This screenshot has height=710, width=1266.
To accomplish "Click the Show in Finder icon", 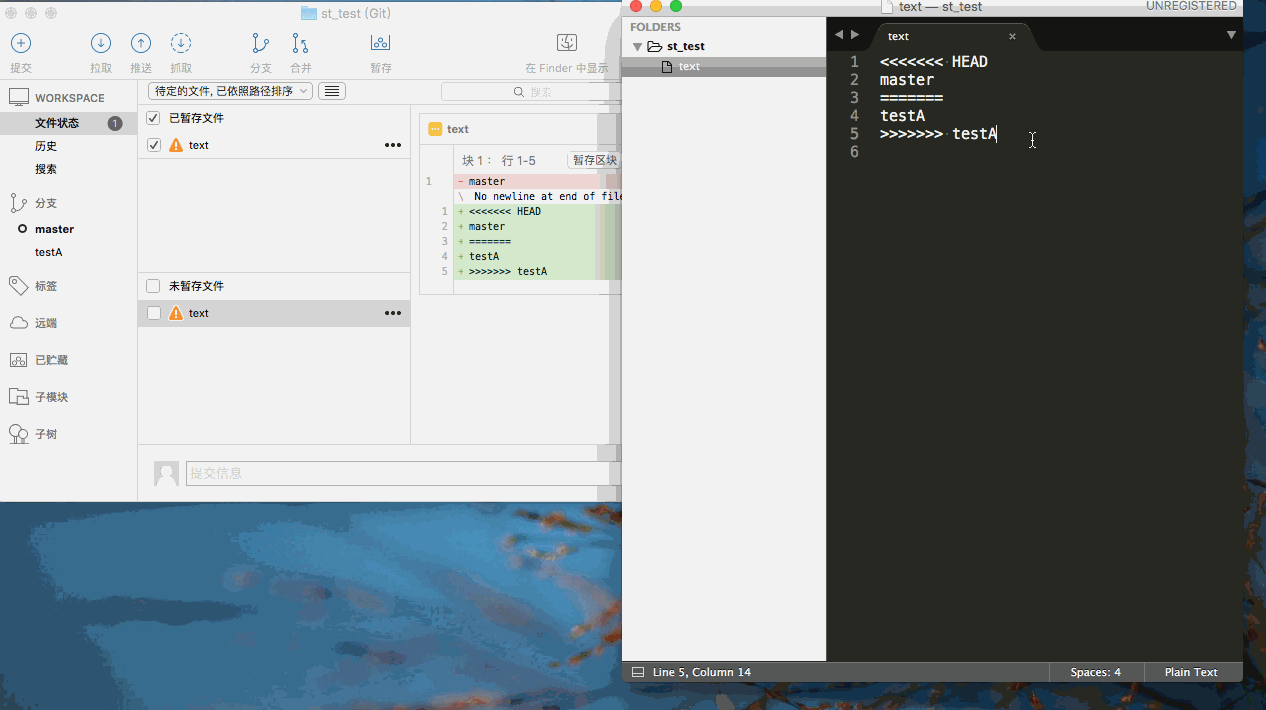I will [x=567, y=43].
